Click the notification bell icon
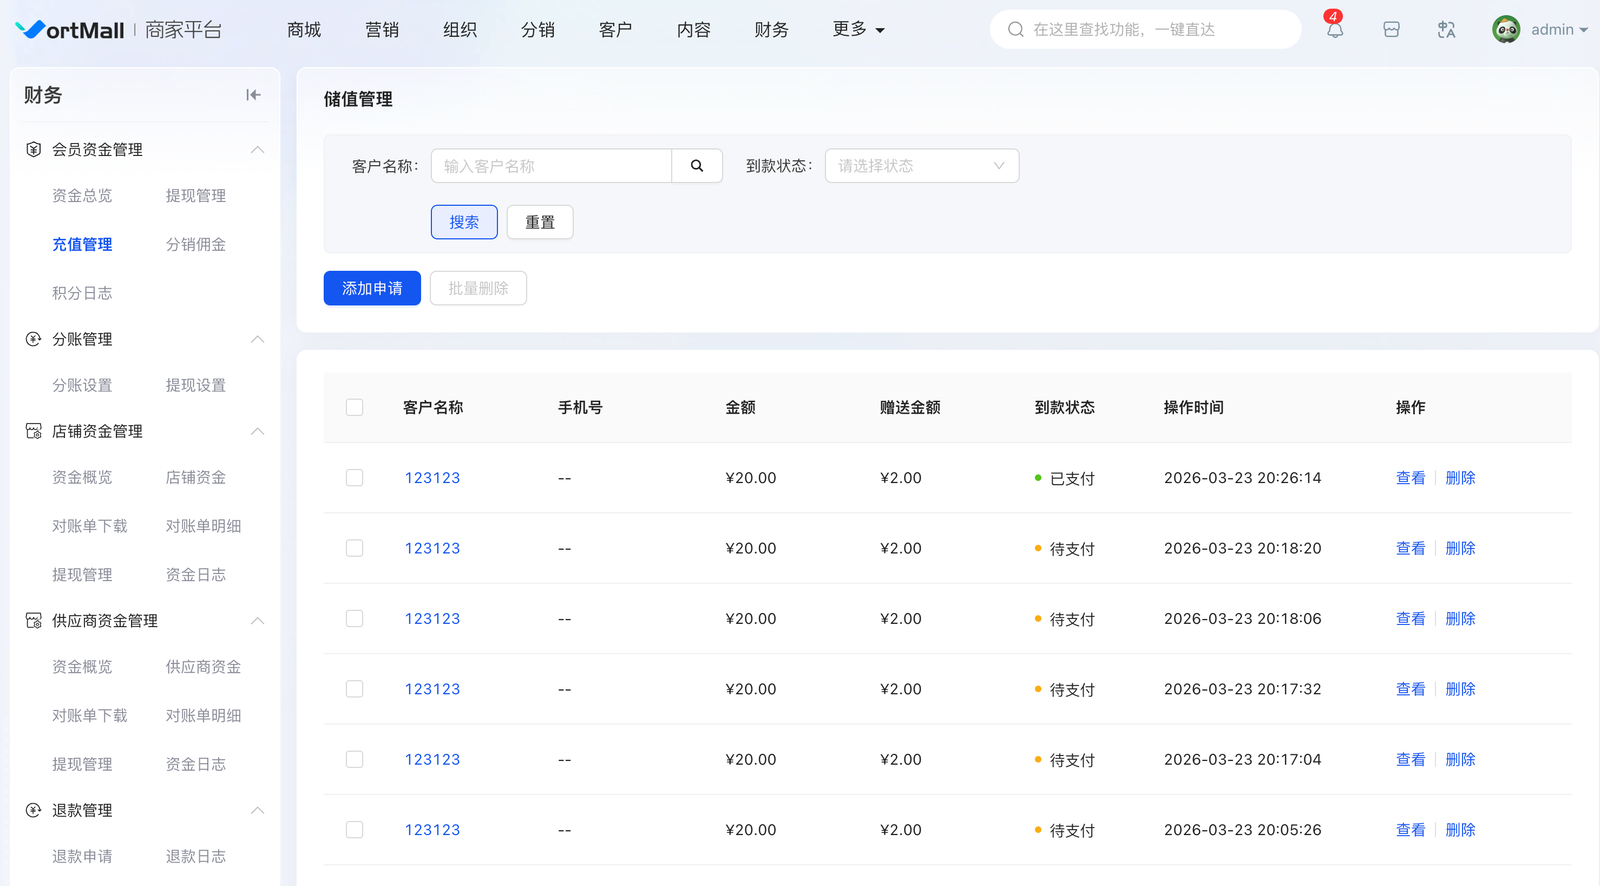 coord(1334,30)
